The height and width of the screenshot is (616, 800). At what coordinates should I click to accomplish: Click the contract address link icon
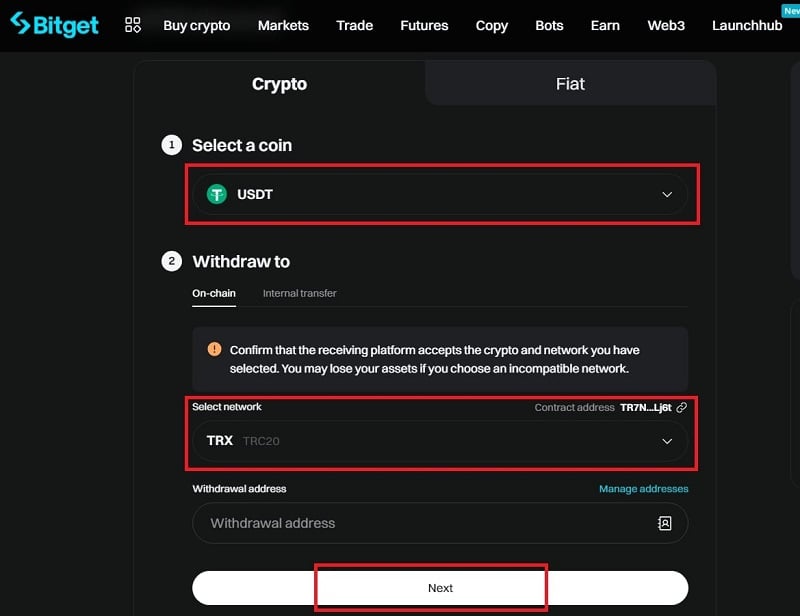682,407
